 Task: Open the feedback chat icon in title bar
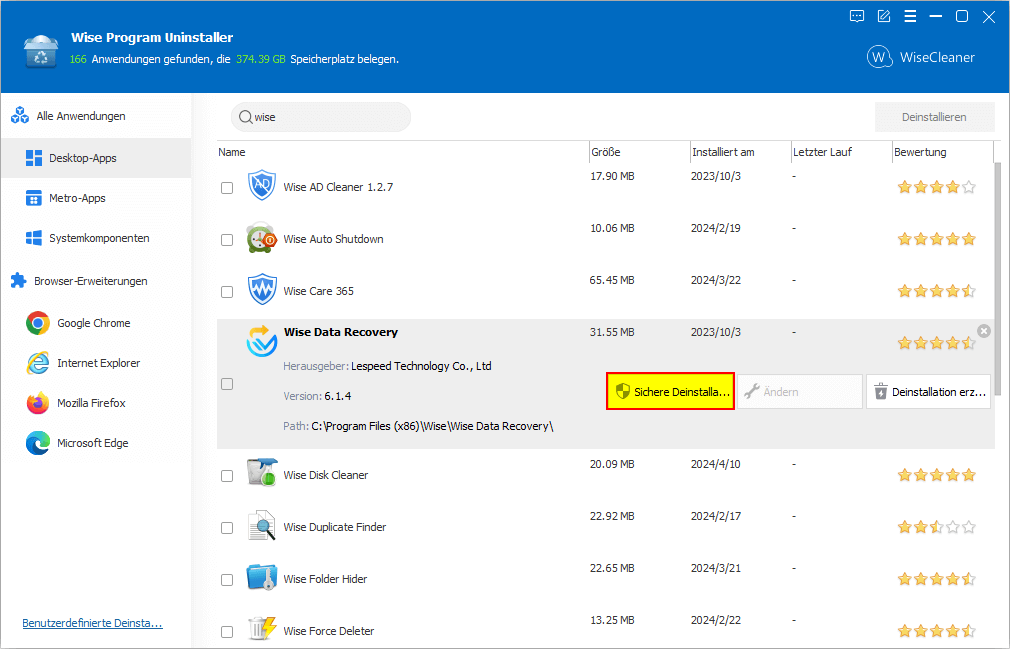[857, 17]
